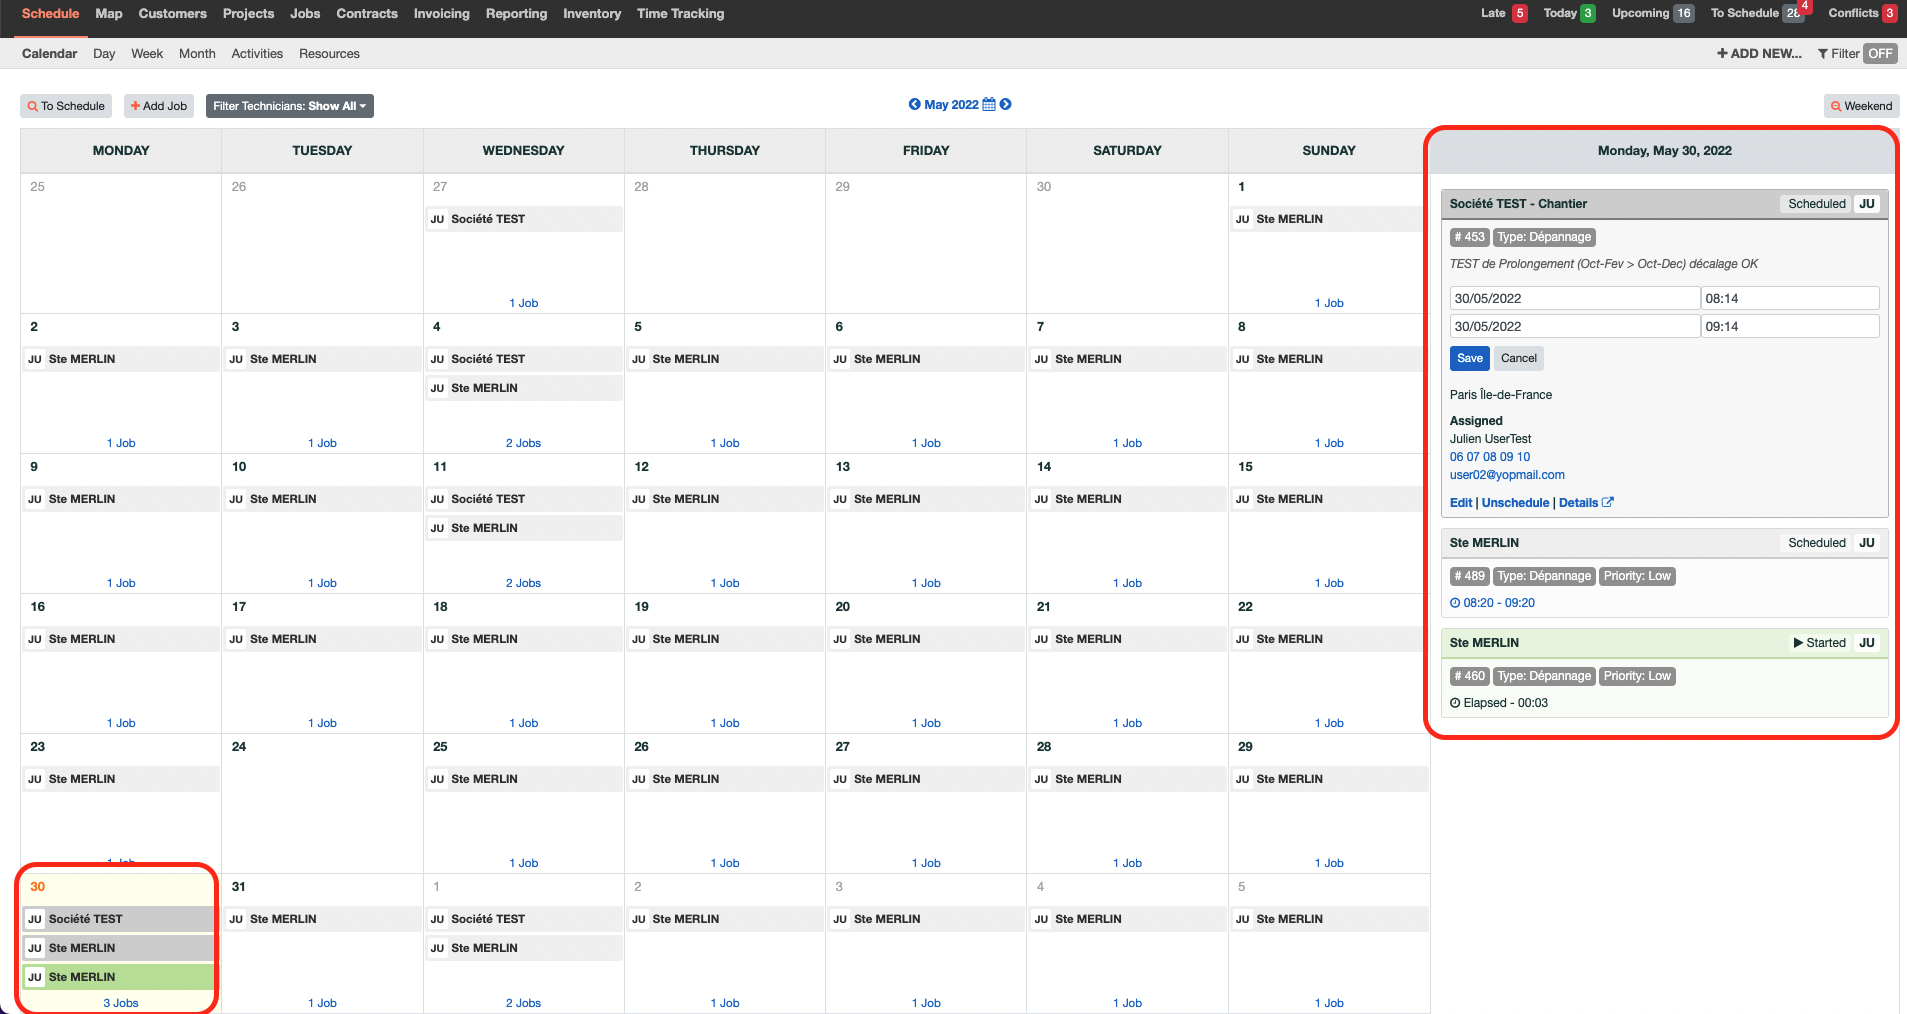1907x1014 pixels.
Task: Click the #489 job number tag
Action: [1469, 576]
